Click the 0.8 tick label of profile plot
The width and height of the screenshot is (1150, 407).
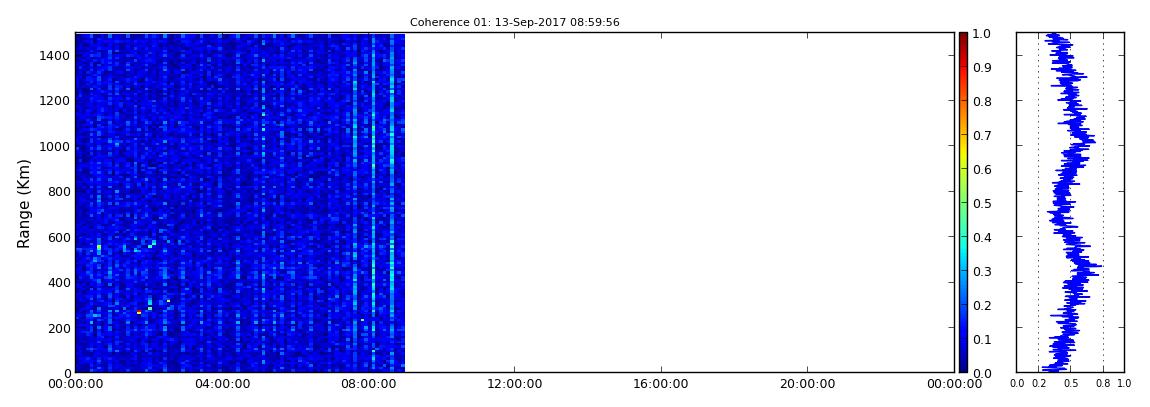click(1104, 384)
